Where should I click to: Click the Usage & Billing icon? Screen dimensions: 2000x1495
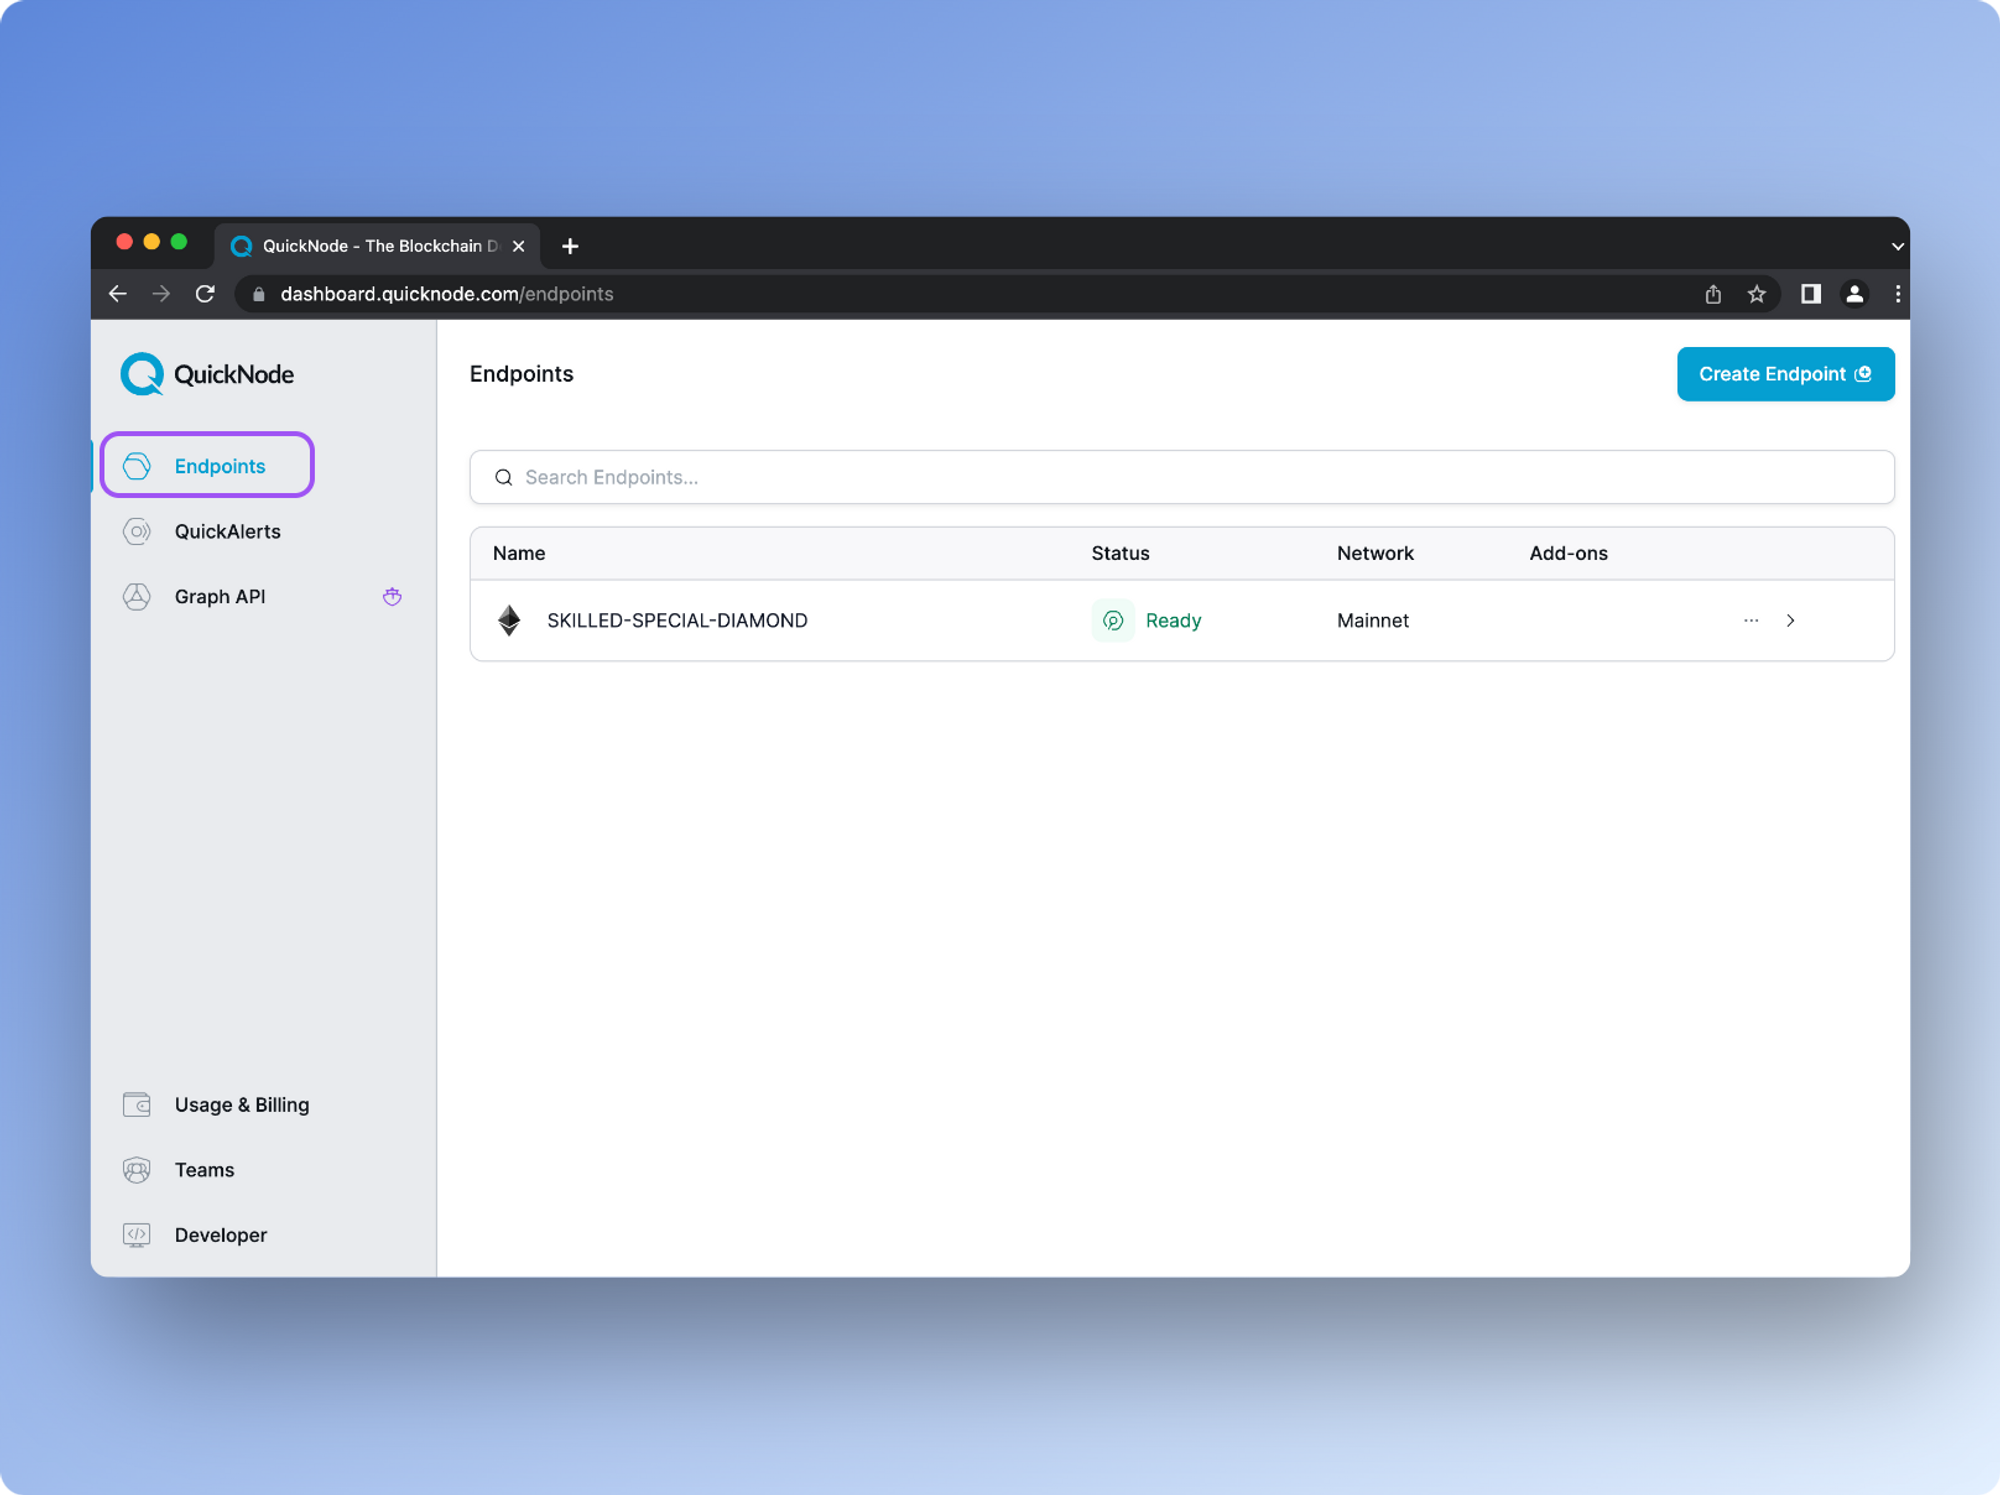(x=137, y=1104)
